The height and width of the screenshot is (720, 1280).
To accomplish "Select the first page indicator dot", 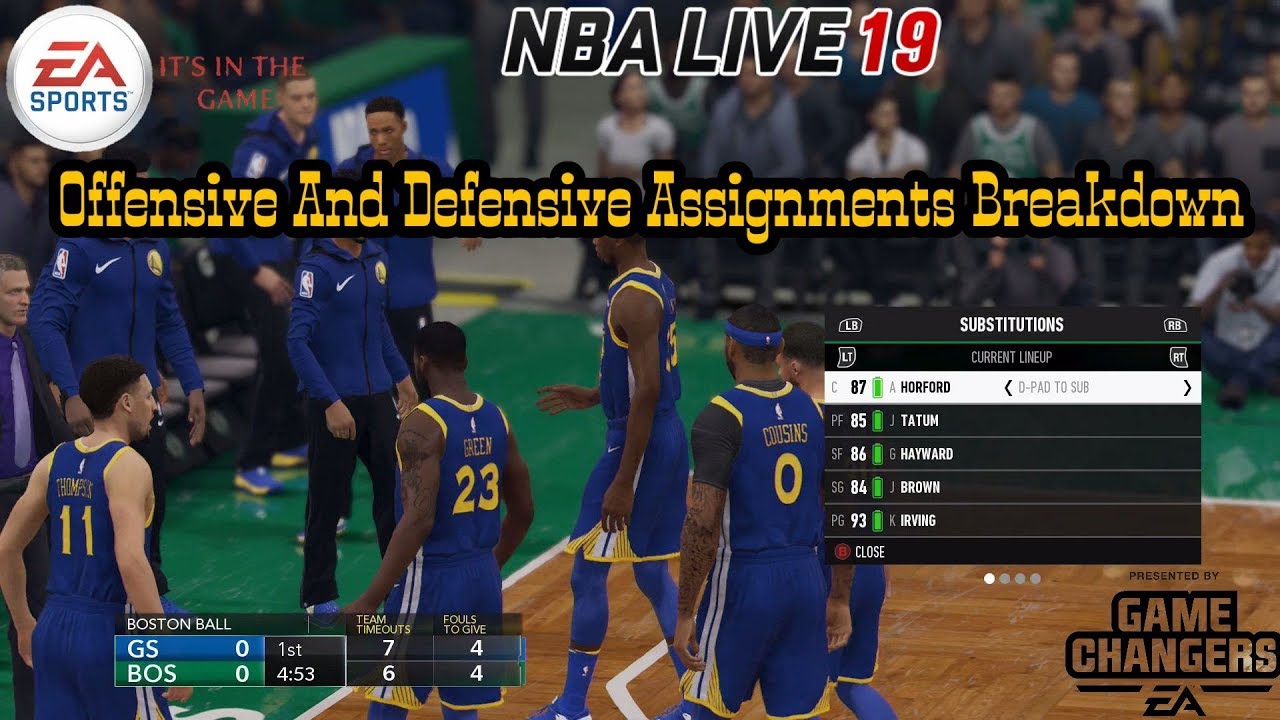I will coord(990,578).
